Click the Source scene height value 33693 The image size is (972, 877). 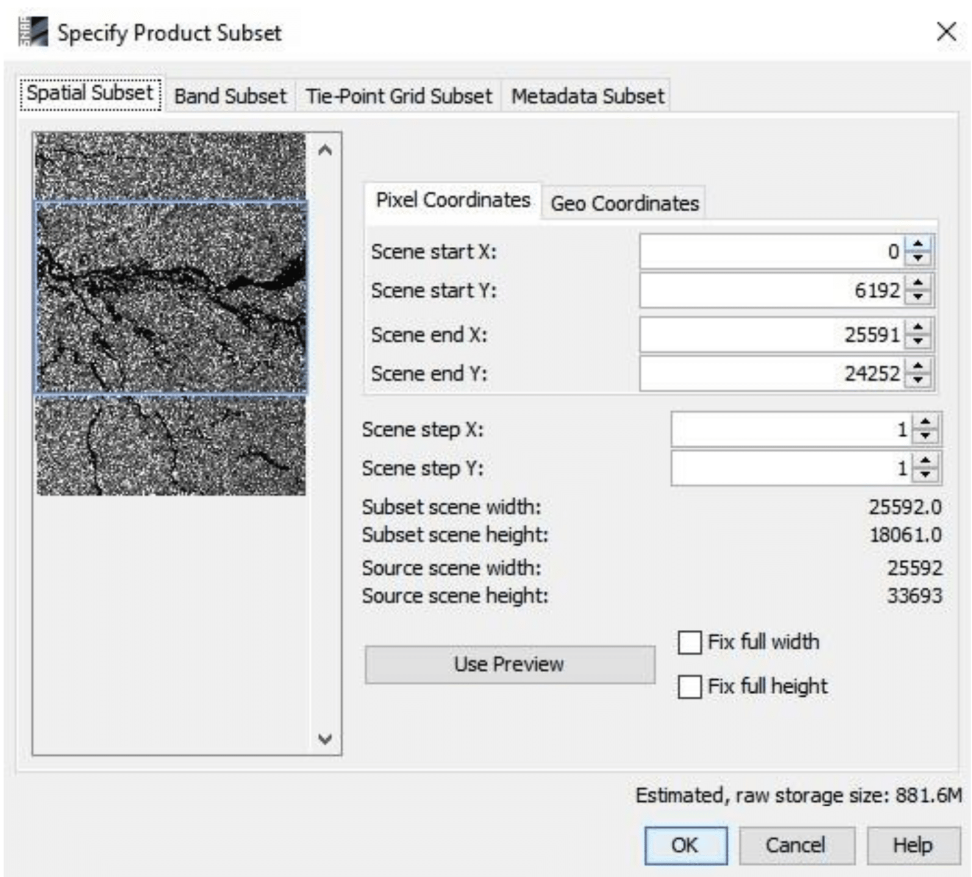click(x=914, y=596)
